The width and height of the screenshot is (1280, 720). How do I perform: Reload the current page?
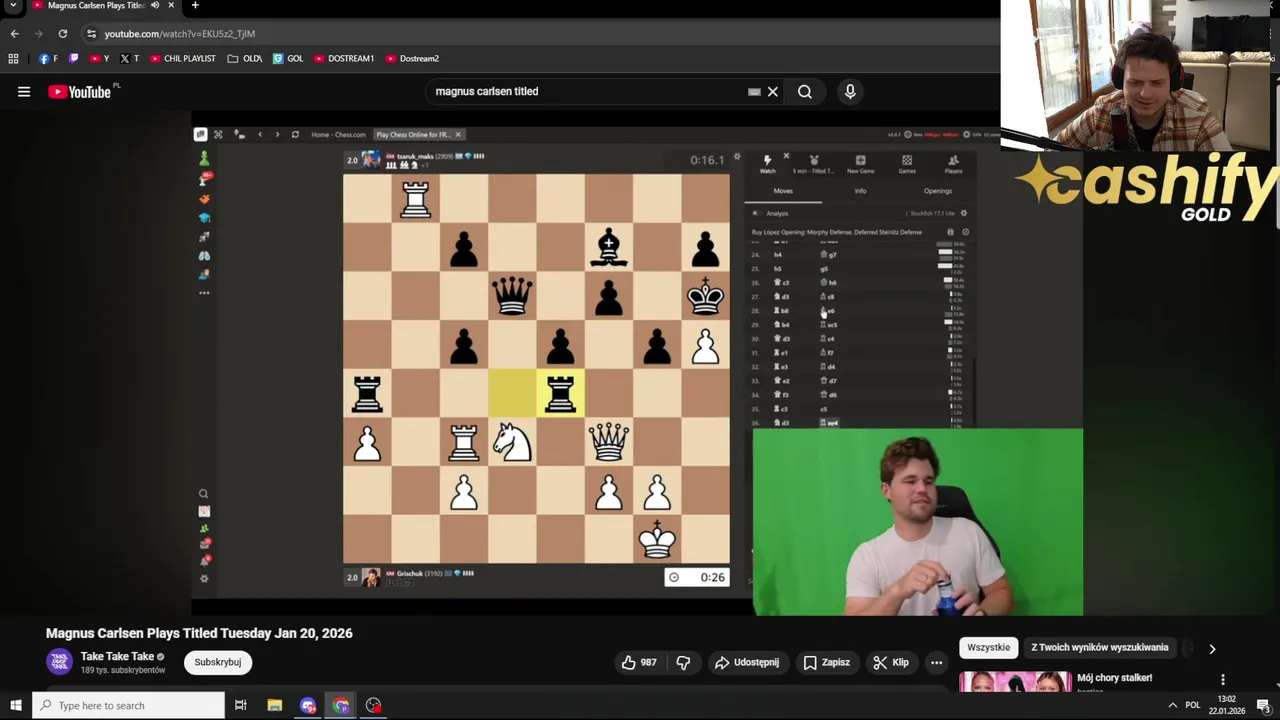click(62, 34)
